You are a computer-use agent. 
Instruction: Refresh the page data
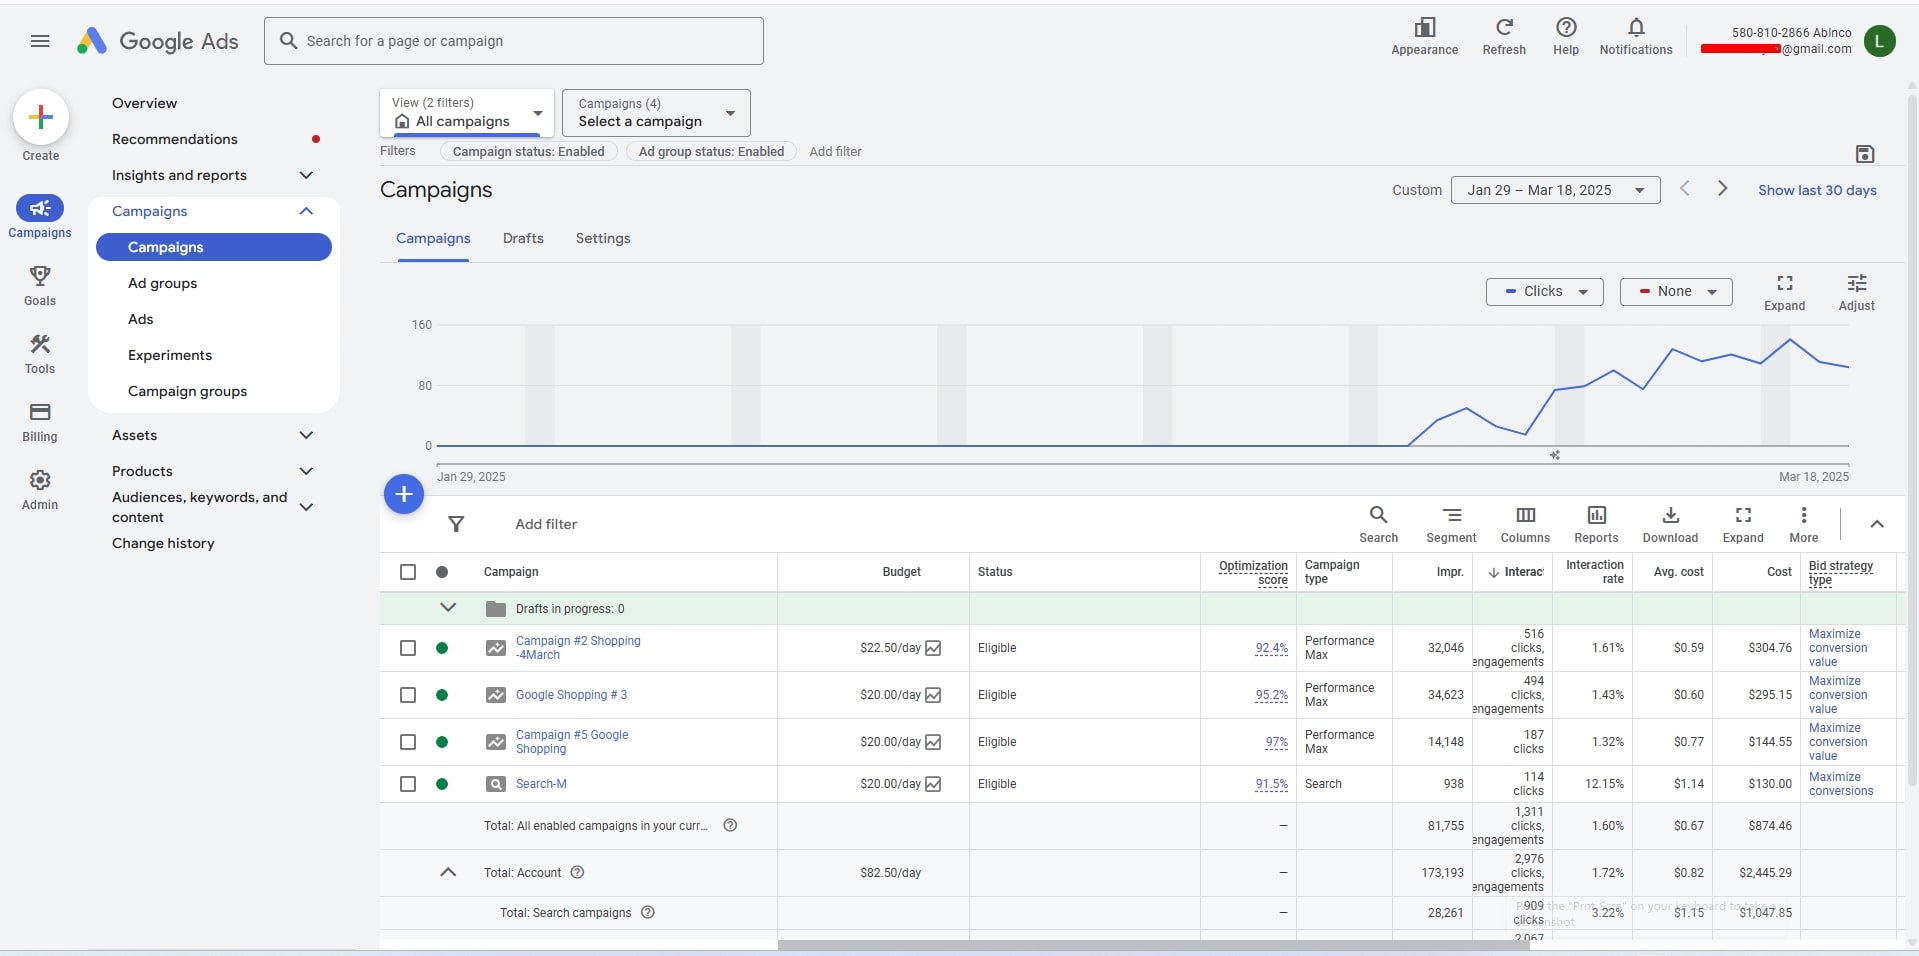1504,37
